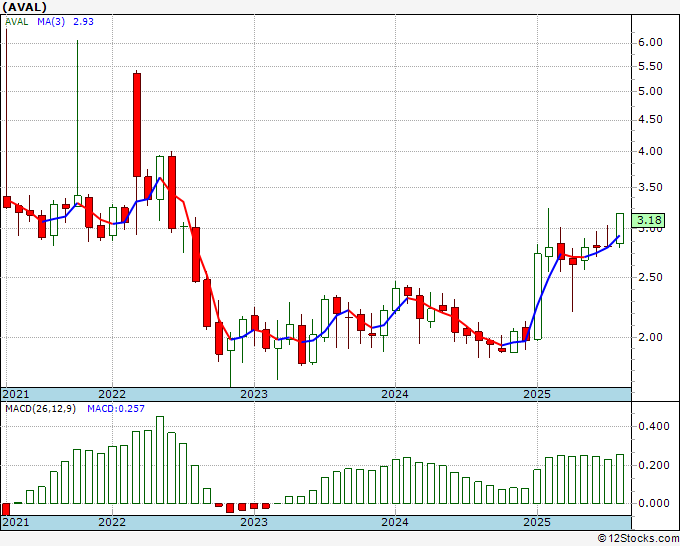680x546 pixels.
Task: Click the tallest MACD histogram bar in 2022
Action: (160, 460)
